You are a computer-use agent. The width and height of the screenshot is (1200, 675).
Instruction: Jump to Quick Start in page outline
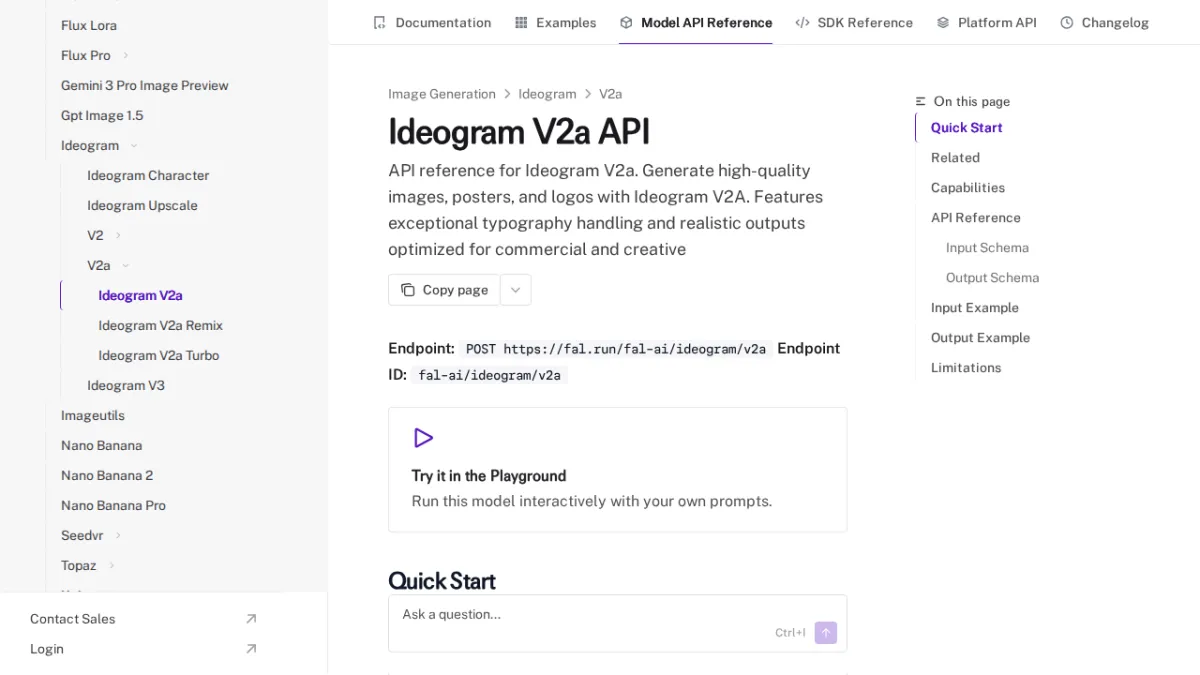pyautogui.click(x=966, y=128)
